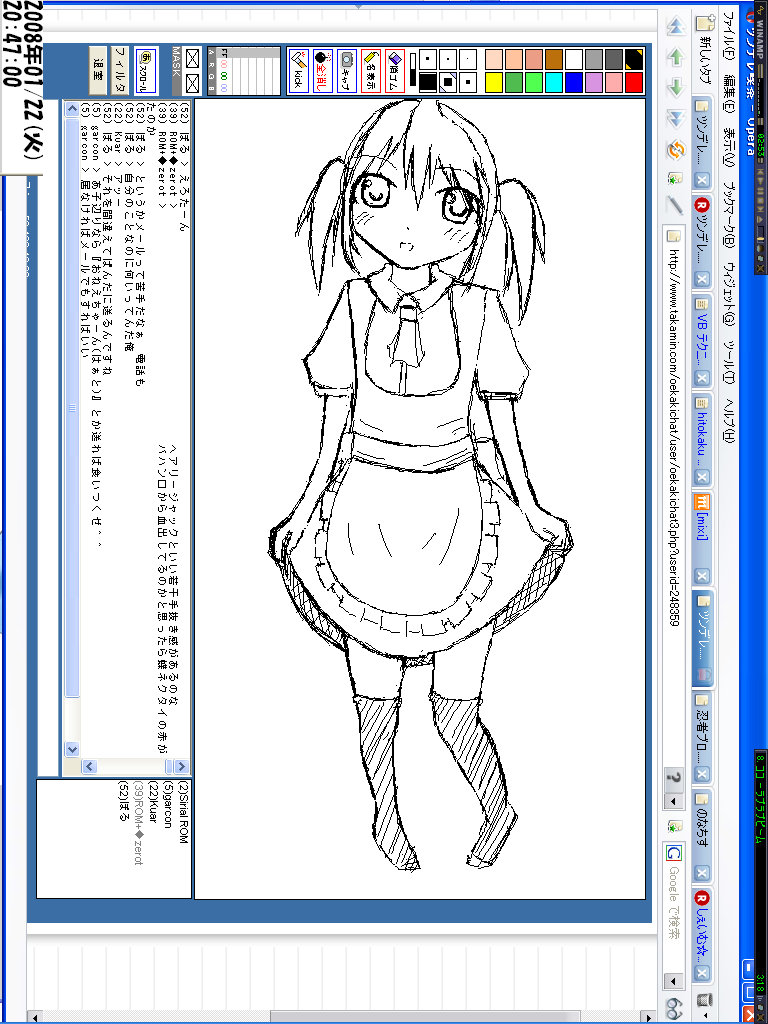Pick the brown-orange color swatch
Viewport: 768px width, 1024px height.
pos(554,59)
